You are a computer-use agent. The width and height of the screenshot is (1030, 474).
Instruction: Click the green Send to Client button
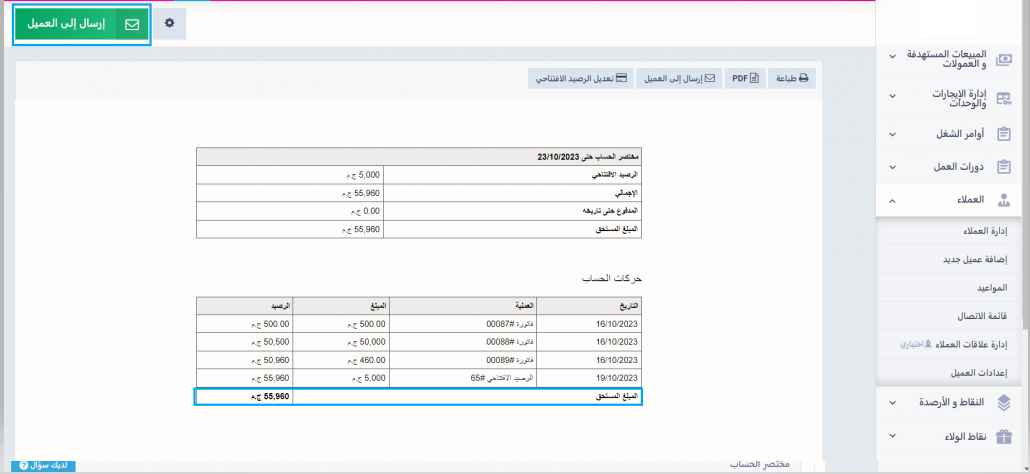[81, 24]
